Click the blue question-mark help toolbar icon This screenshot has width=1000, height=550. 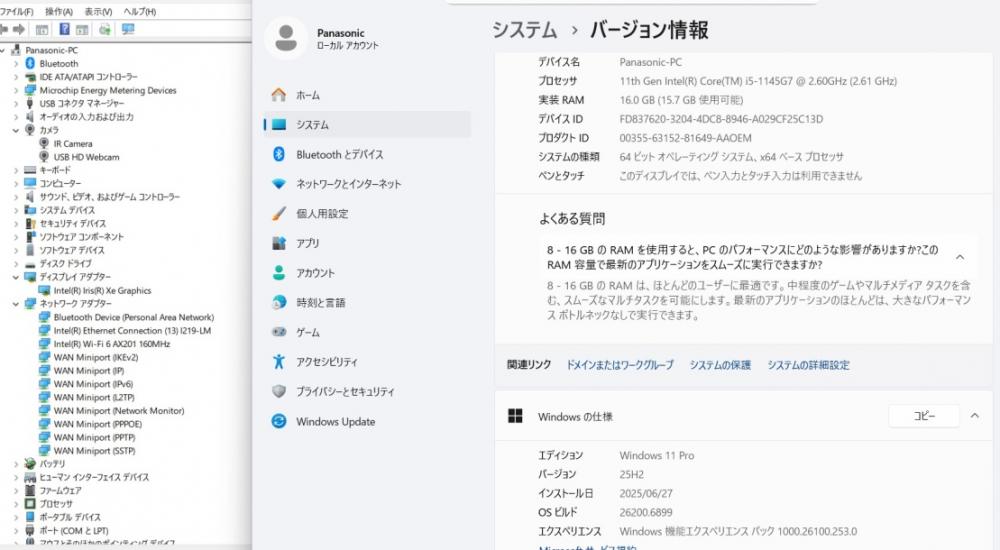click(64, 29)
